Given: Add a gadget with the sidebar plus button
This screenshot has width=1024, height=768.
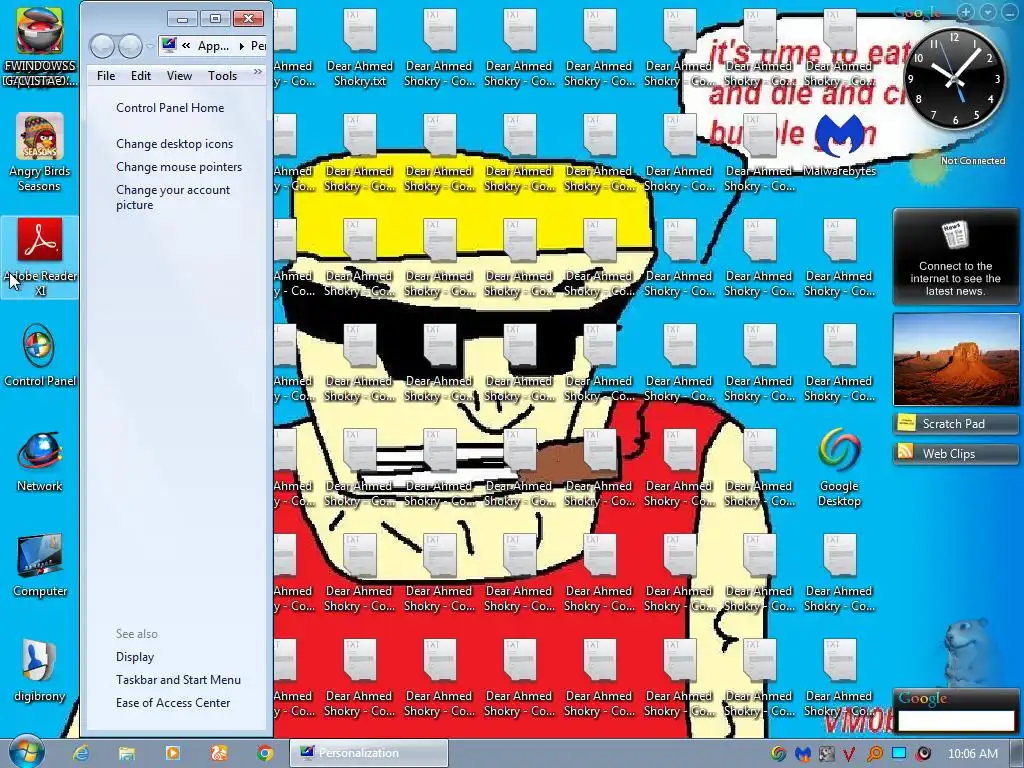Looking at the screenshot, I should (966, 12).
